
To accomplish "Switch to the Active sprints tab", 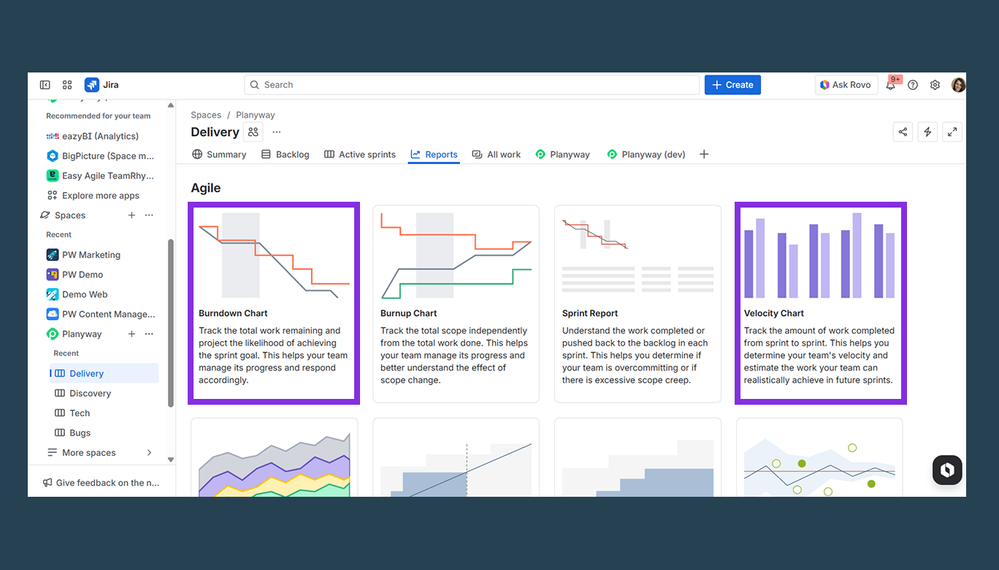I will tap(359, 154).
